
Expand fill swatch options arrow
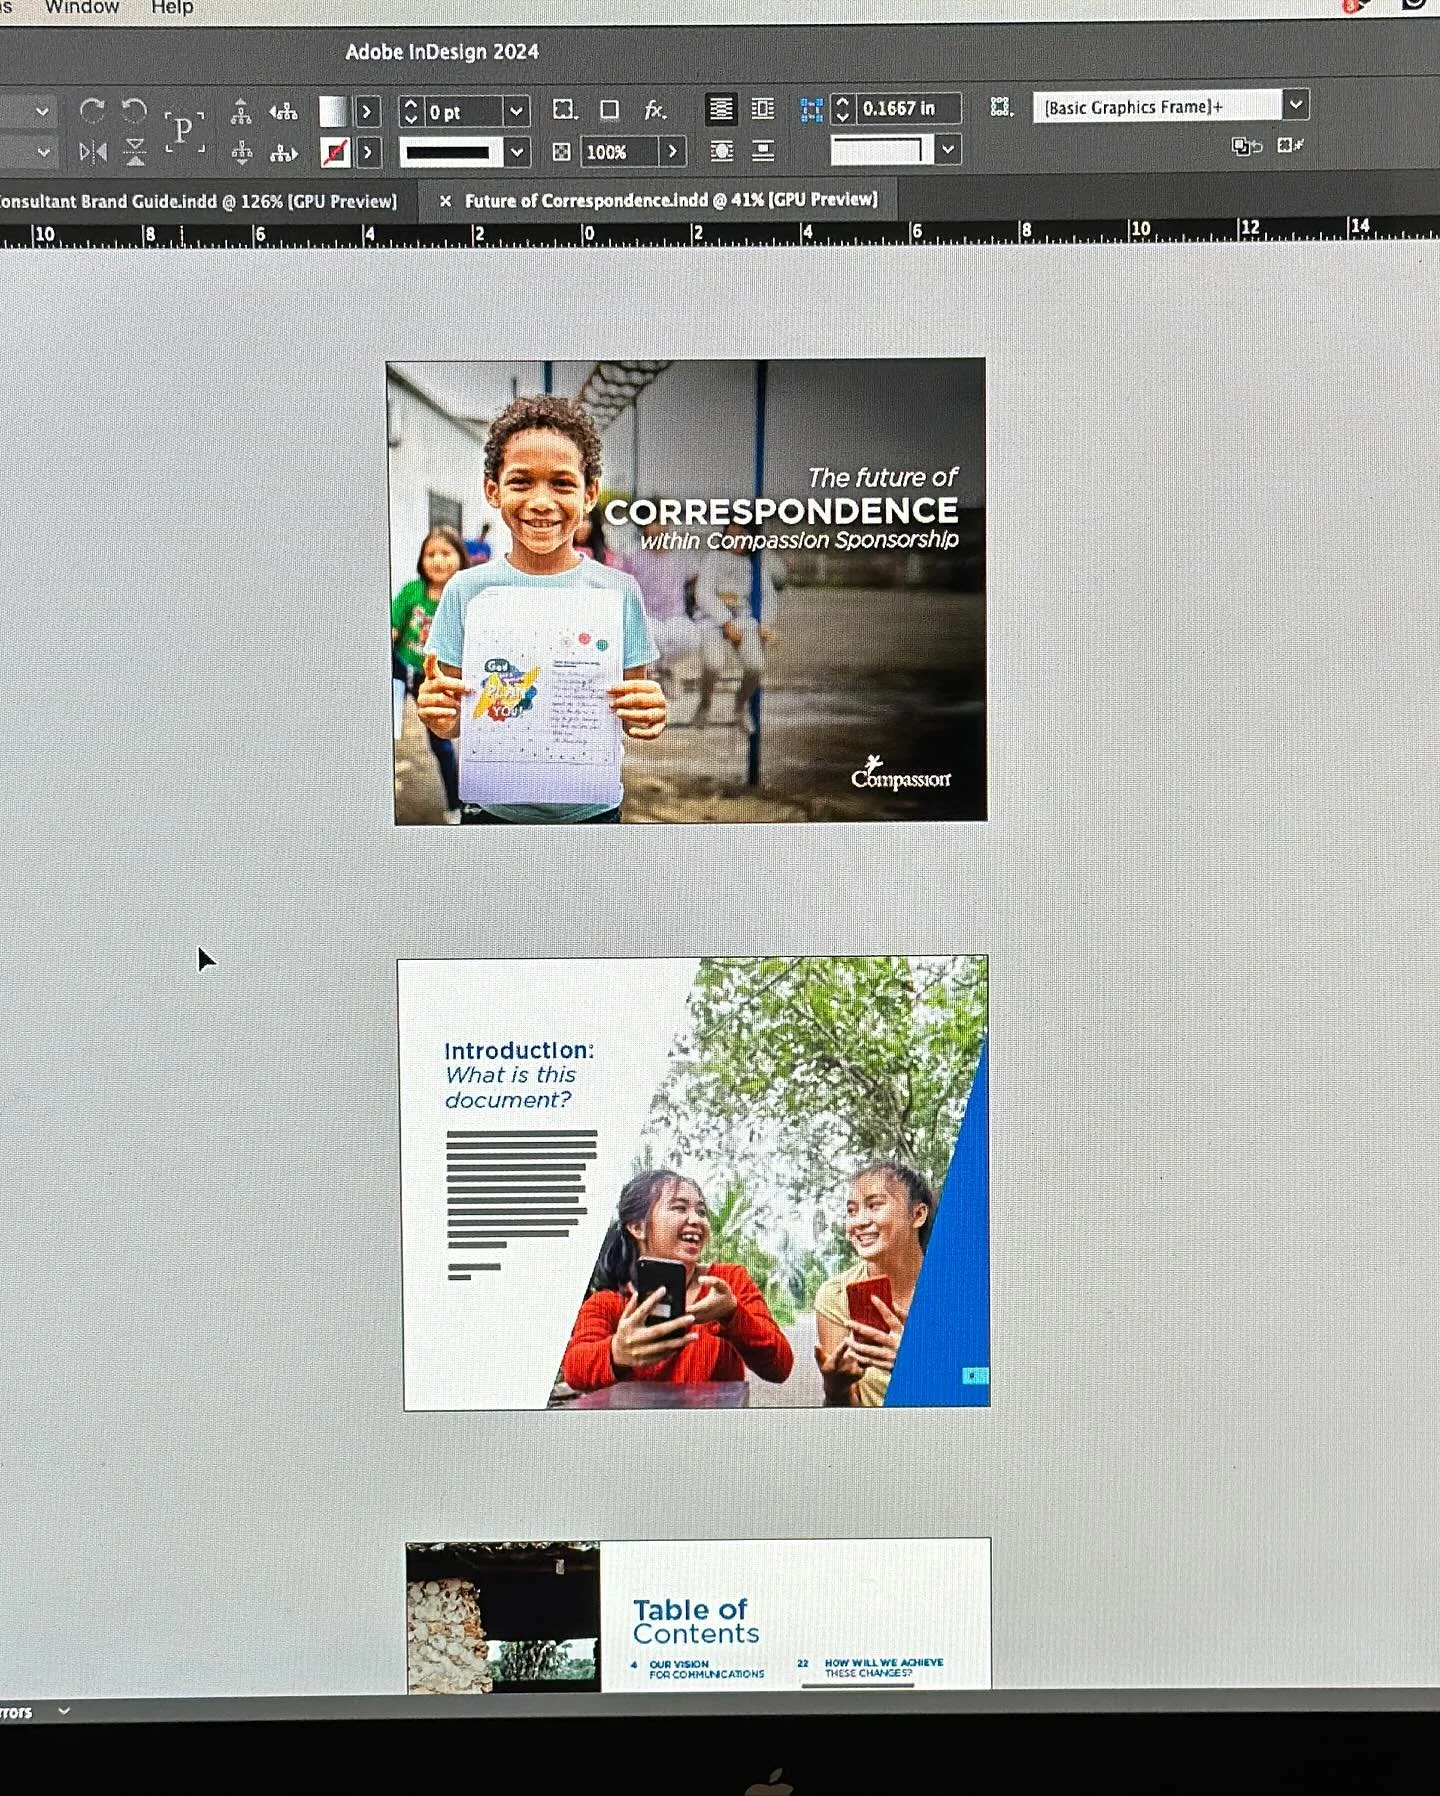pos(367,111)
